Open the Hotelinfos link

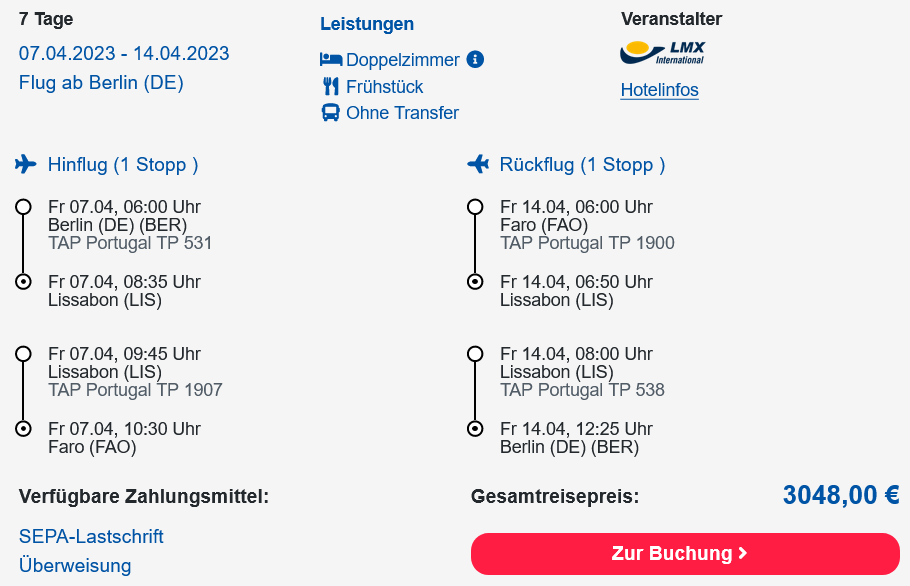point(659,90)
